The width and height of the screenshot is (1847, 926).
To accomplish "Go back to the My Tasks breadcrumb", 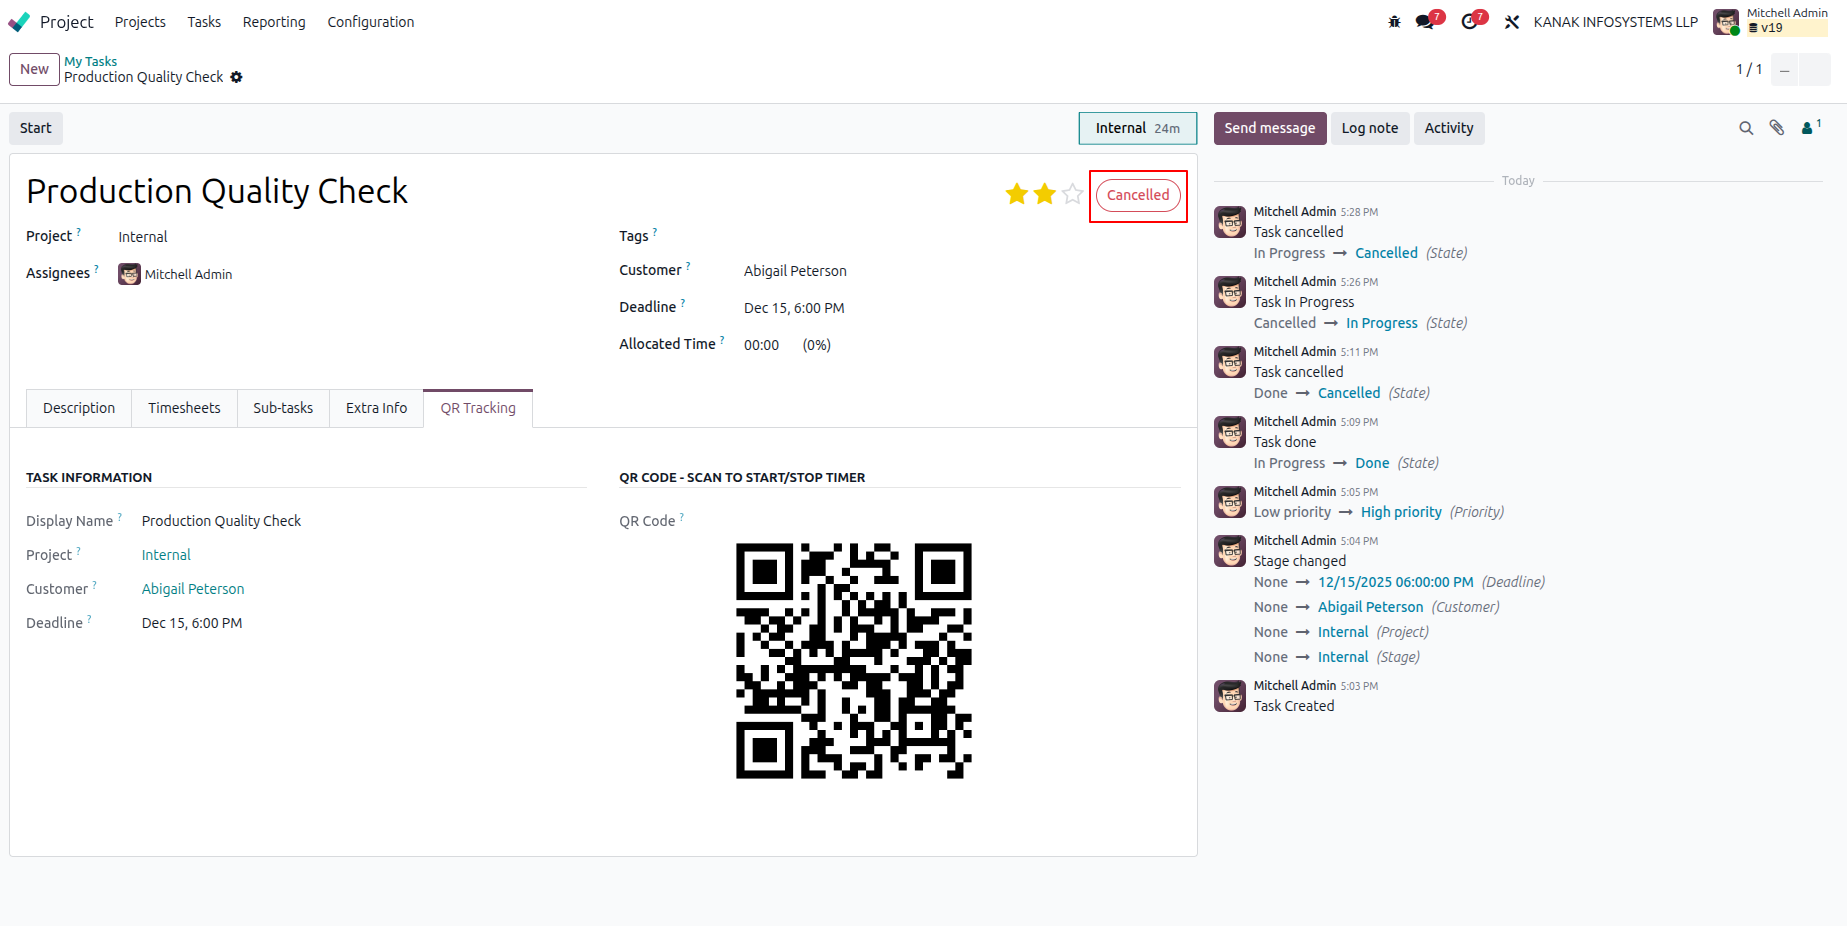I will tap(91, 61).
